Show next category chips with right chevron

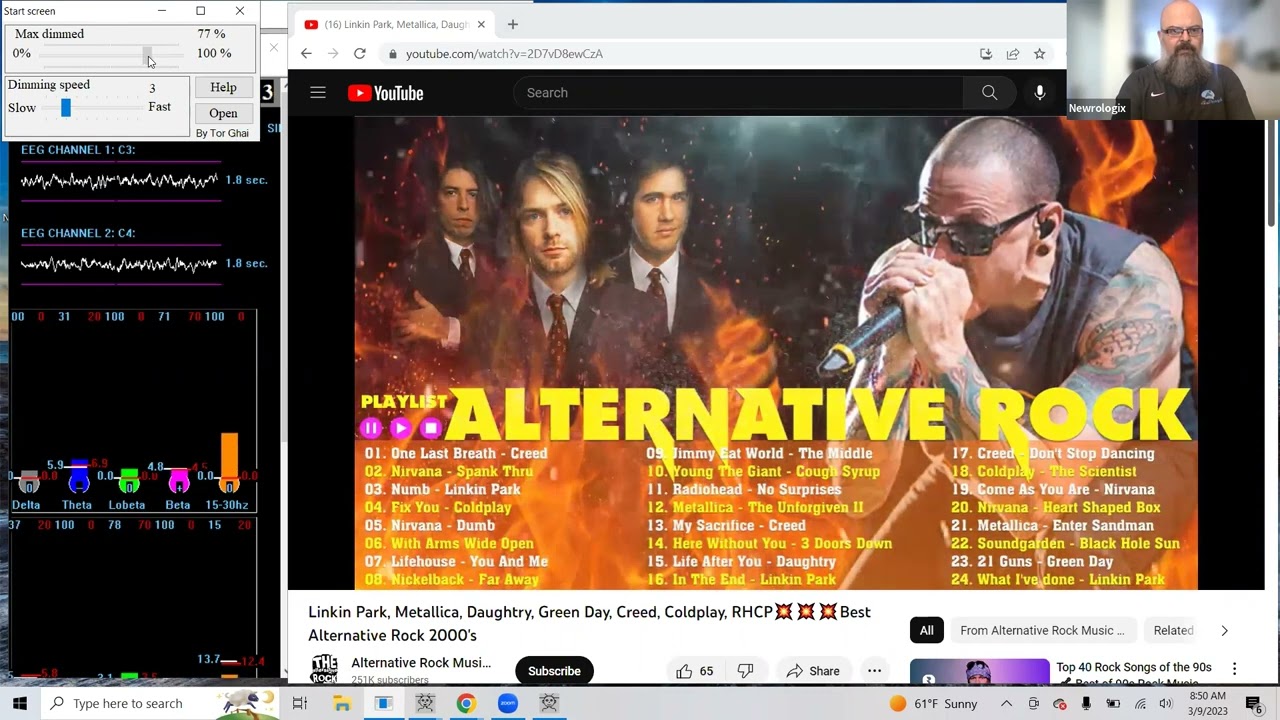tap(1224, 630)
